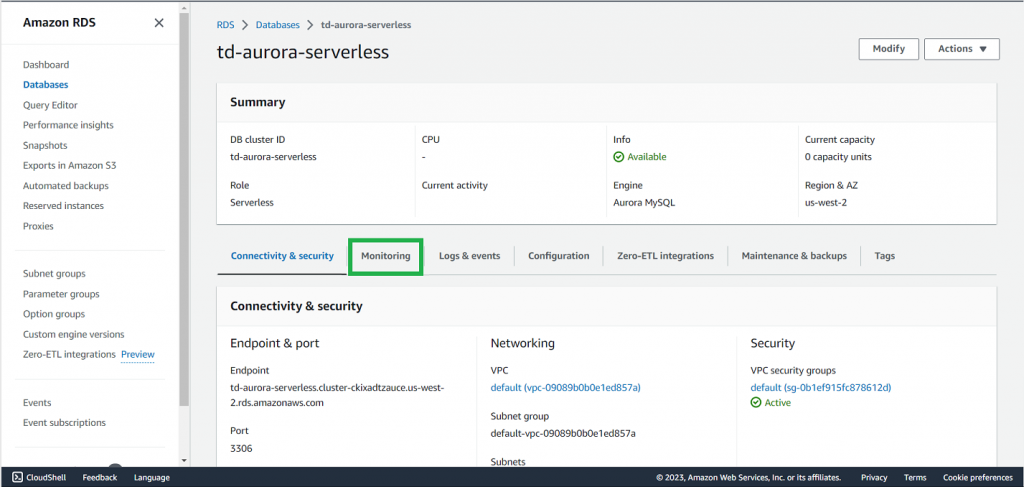Open the Tags tab
This screenshot has height=487, width=1024.
pyautogui.click(x=884, y=256)
